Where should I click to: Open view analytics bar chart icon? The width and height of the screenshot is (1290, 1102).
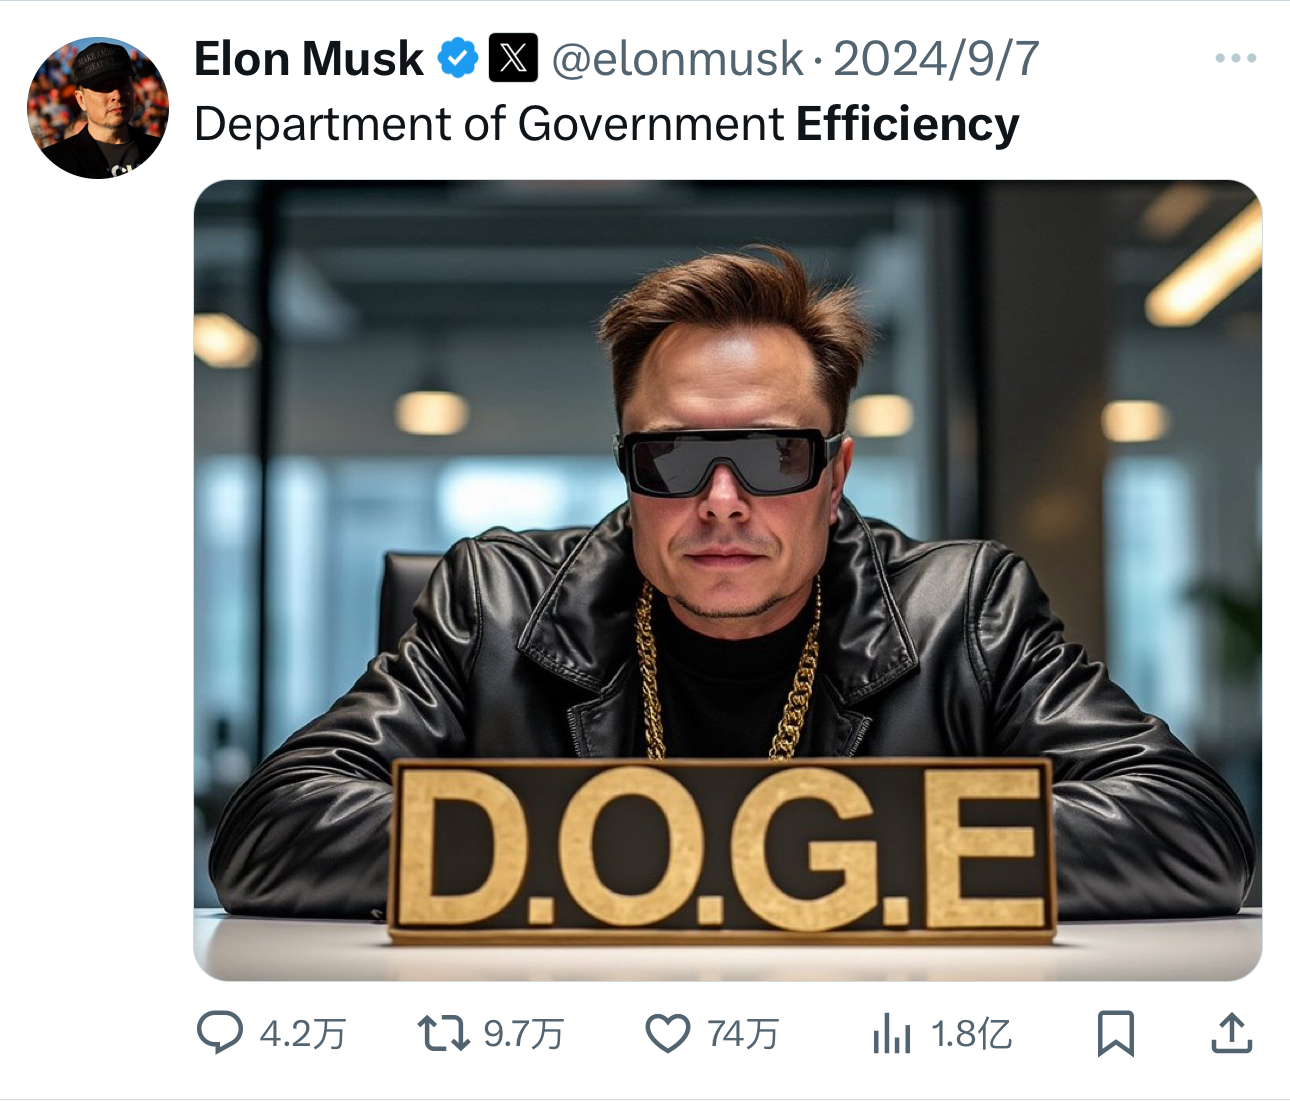pos(892,1033)
